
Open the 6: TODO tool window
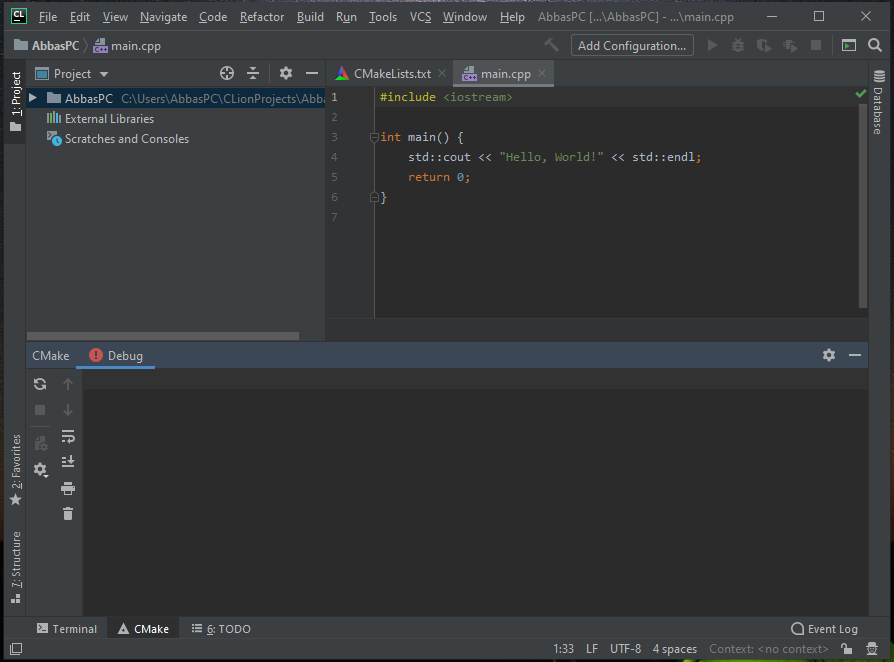click(x=221, y=628)
